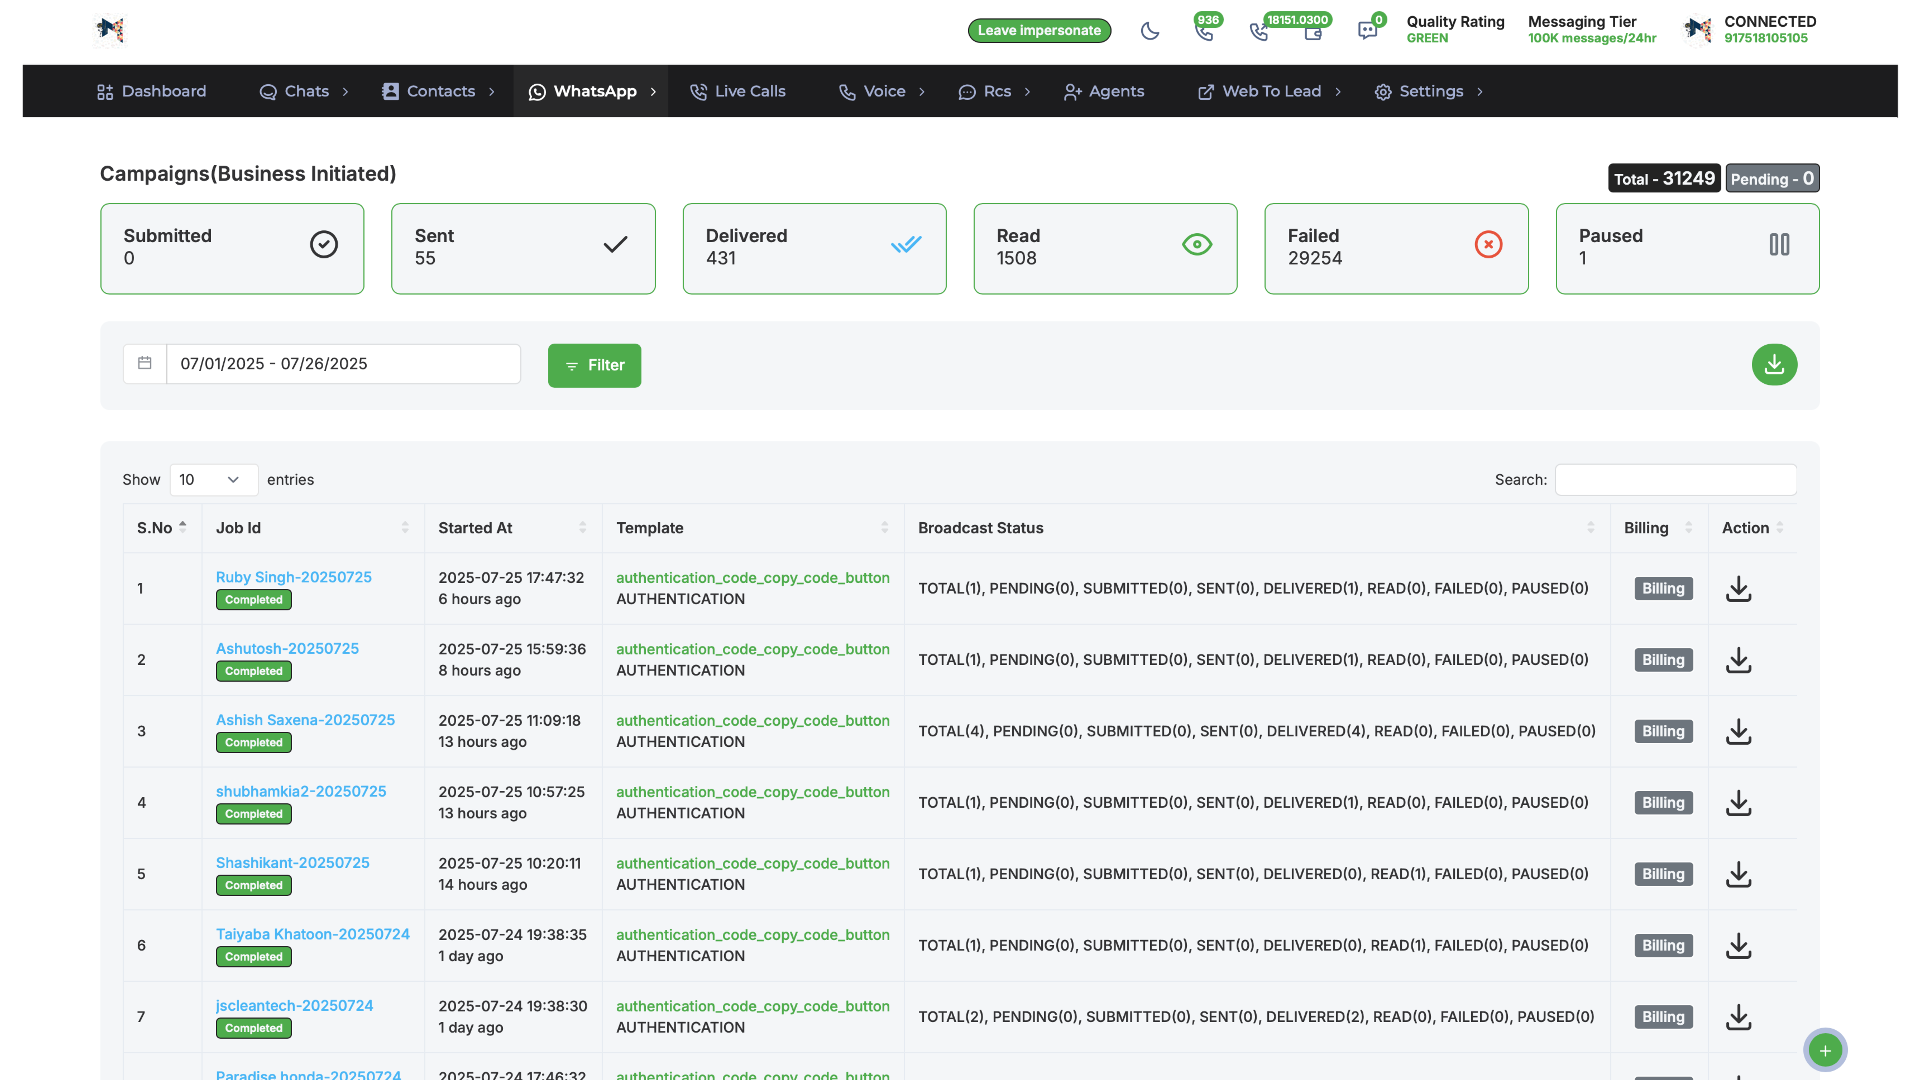
Task: Download report for Ruby Singh-20250725 campaign
Action: click(x=1738, y=589)
